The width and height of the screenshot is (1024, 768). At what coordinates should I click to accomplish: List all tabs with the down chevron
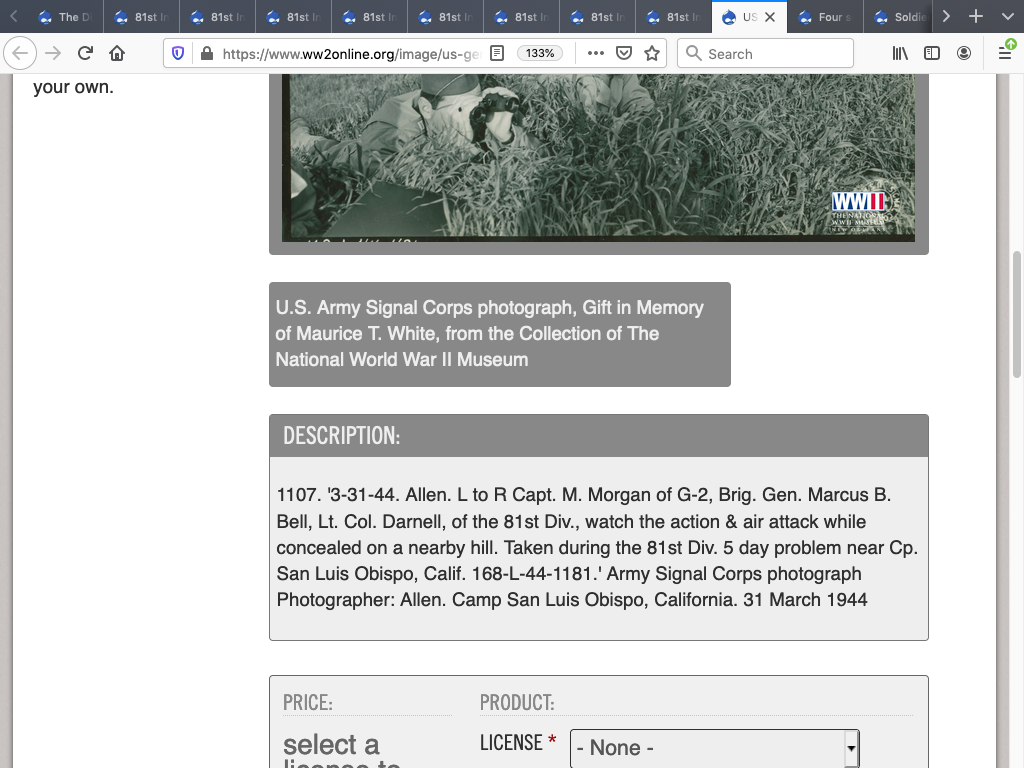(x=1007, y=17)
